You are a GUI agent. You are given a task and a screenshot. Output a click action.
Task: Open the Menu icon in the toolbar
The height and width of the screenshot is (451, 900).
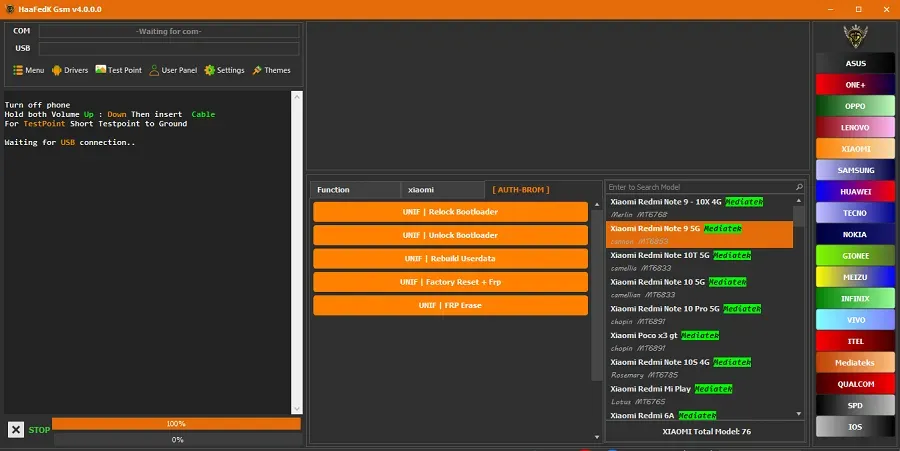(18, 70)
